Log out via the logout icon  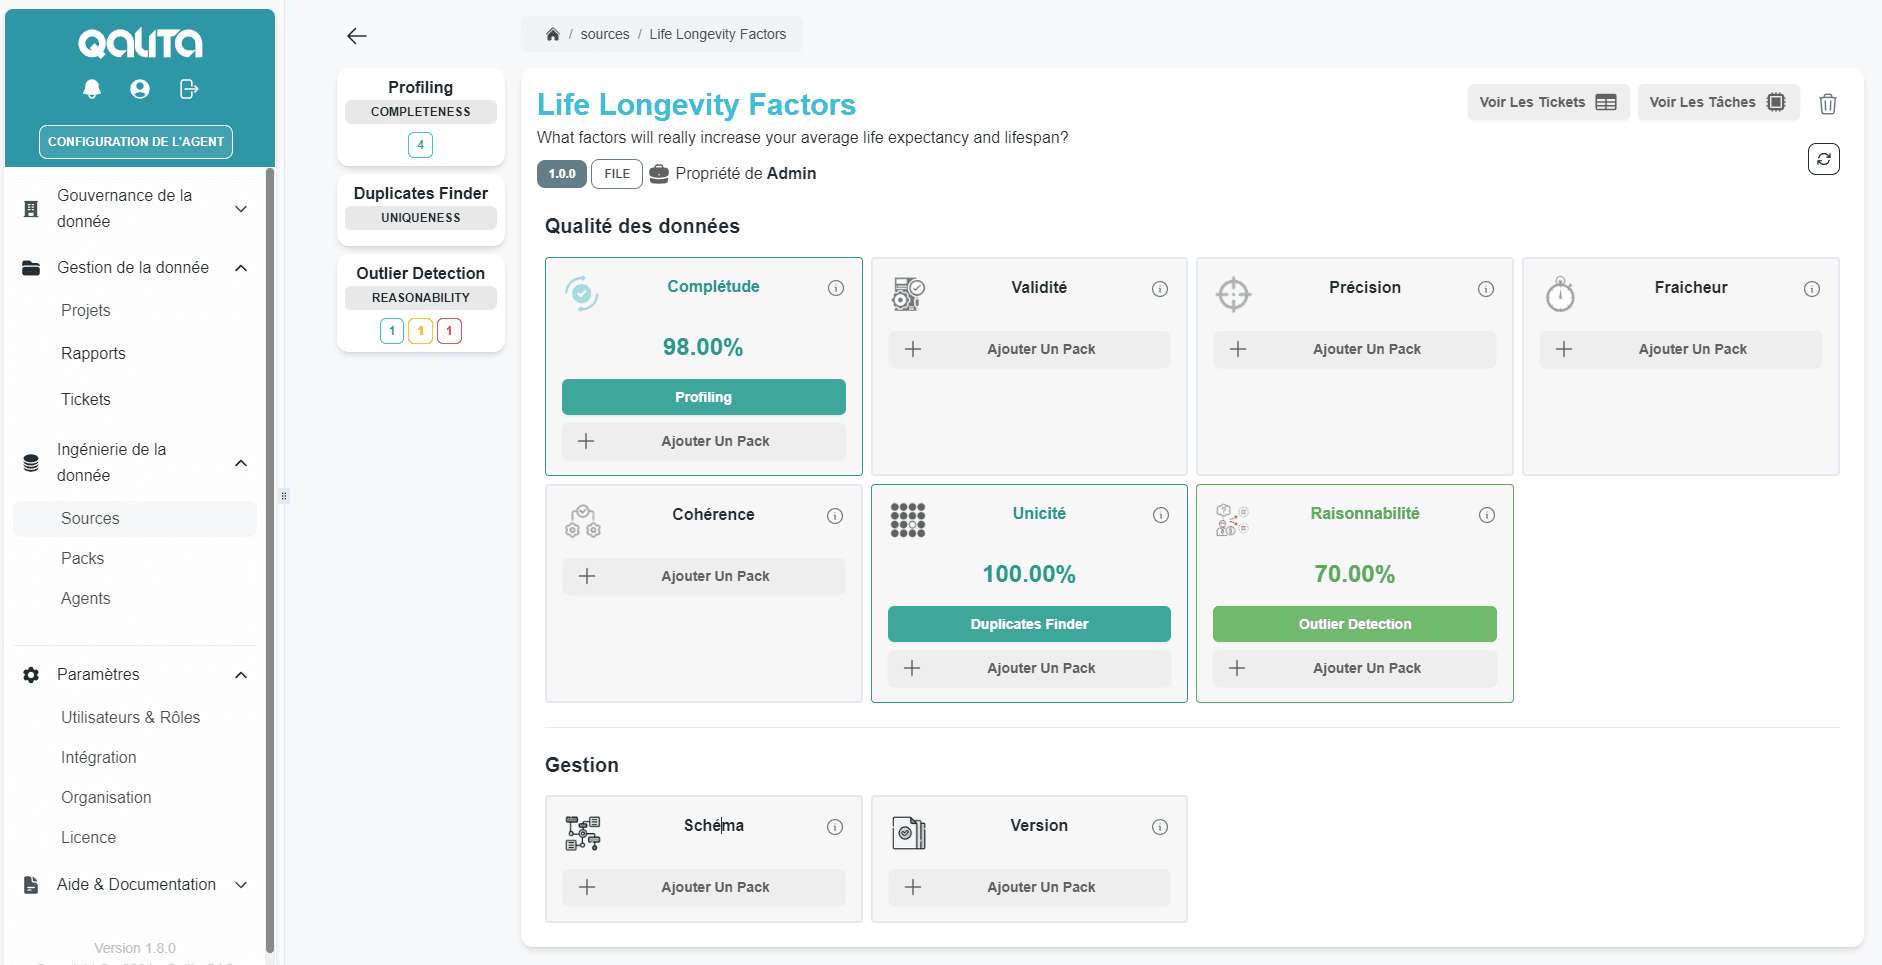coord(188,89)
